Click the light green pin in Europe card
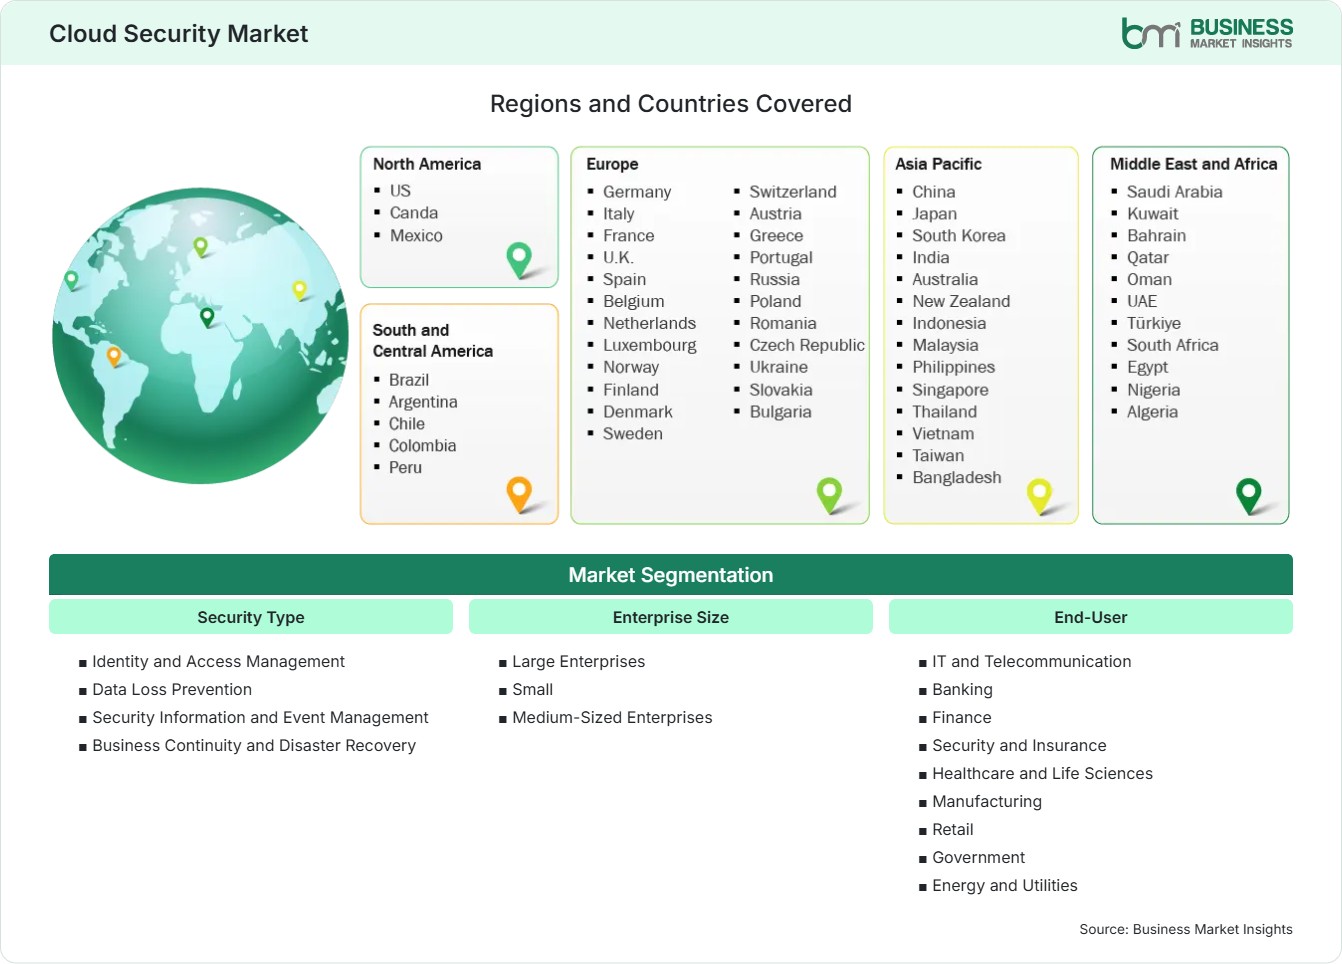This screenshot has height=964, width=1342. [829, 495]
